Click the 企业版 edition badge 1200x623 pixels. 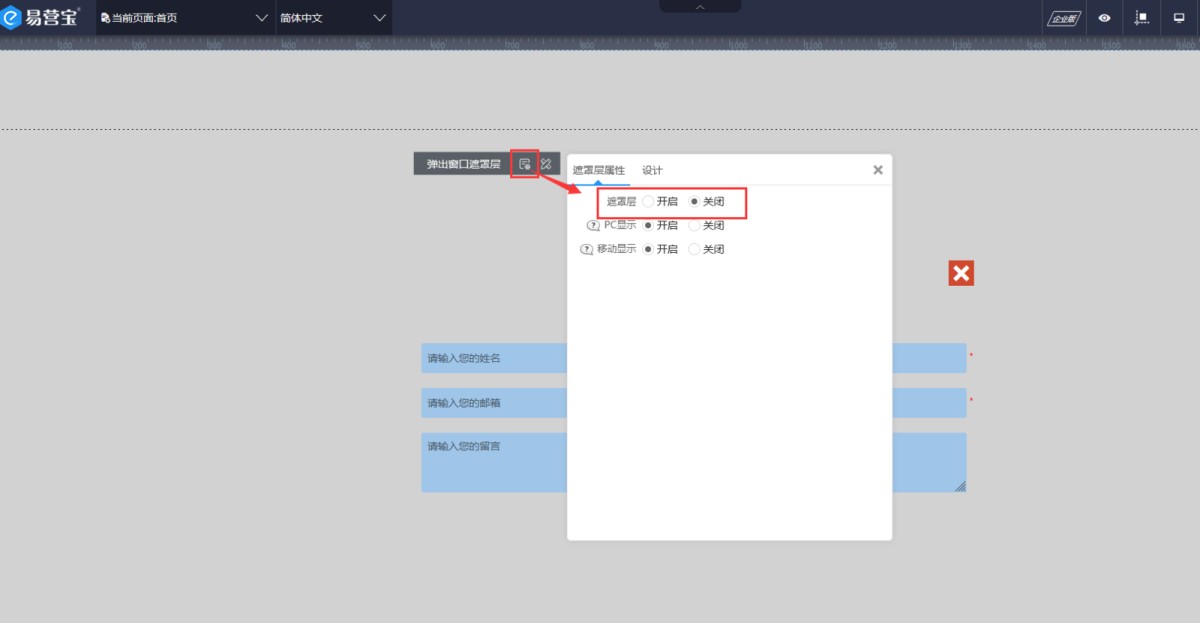pos(1062,18)
